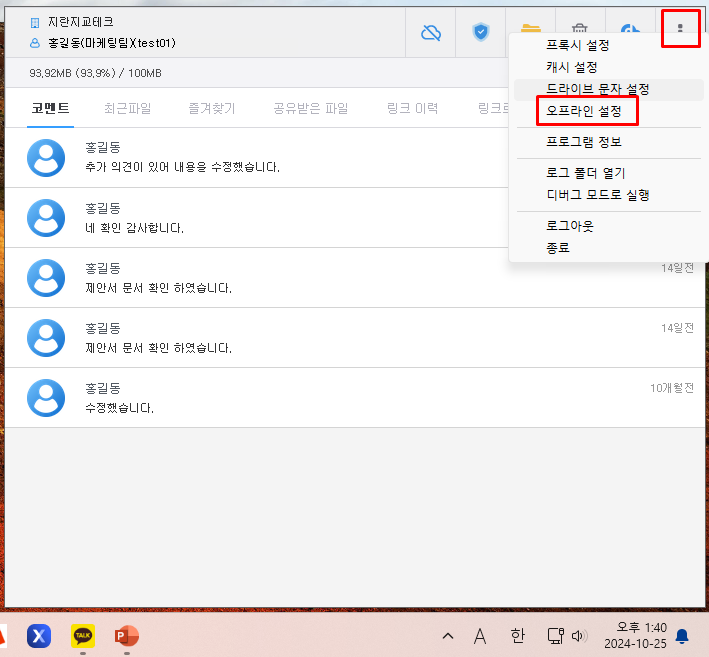The image size is (709, 657).
Task: Open the clock showing 오후 1:40
Action: 642,628
